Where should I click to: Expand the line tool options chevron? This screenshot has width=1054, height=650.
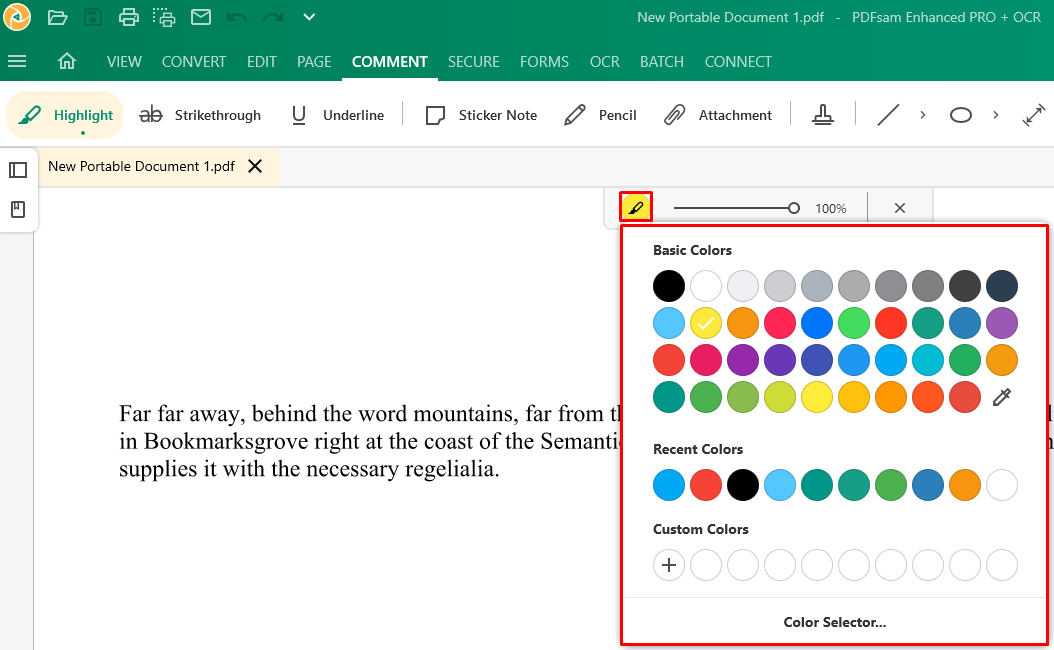(922, 114)
